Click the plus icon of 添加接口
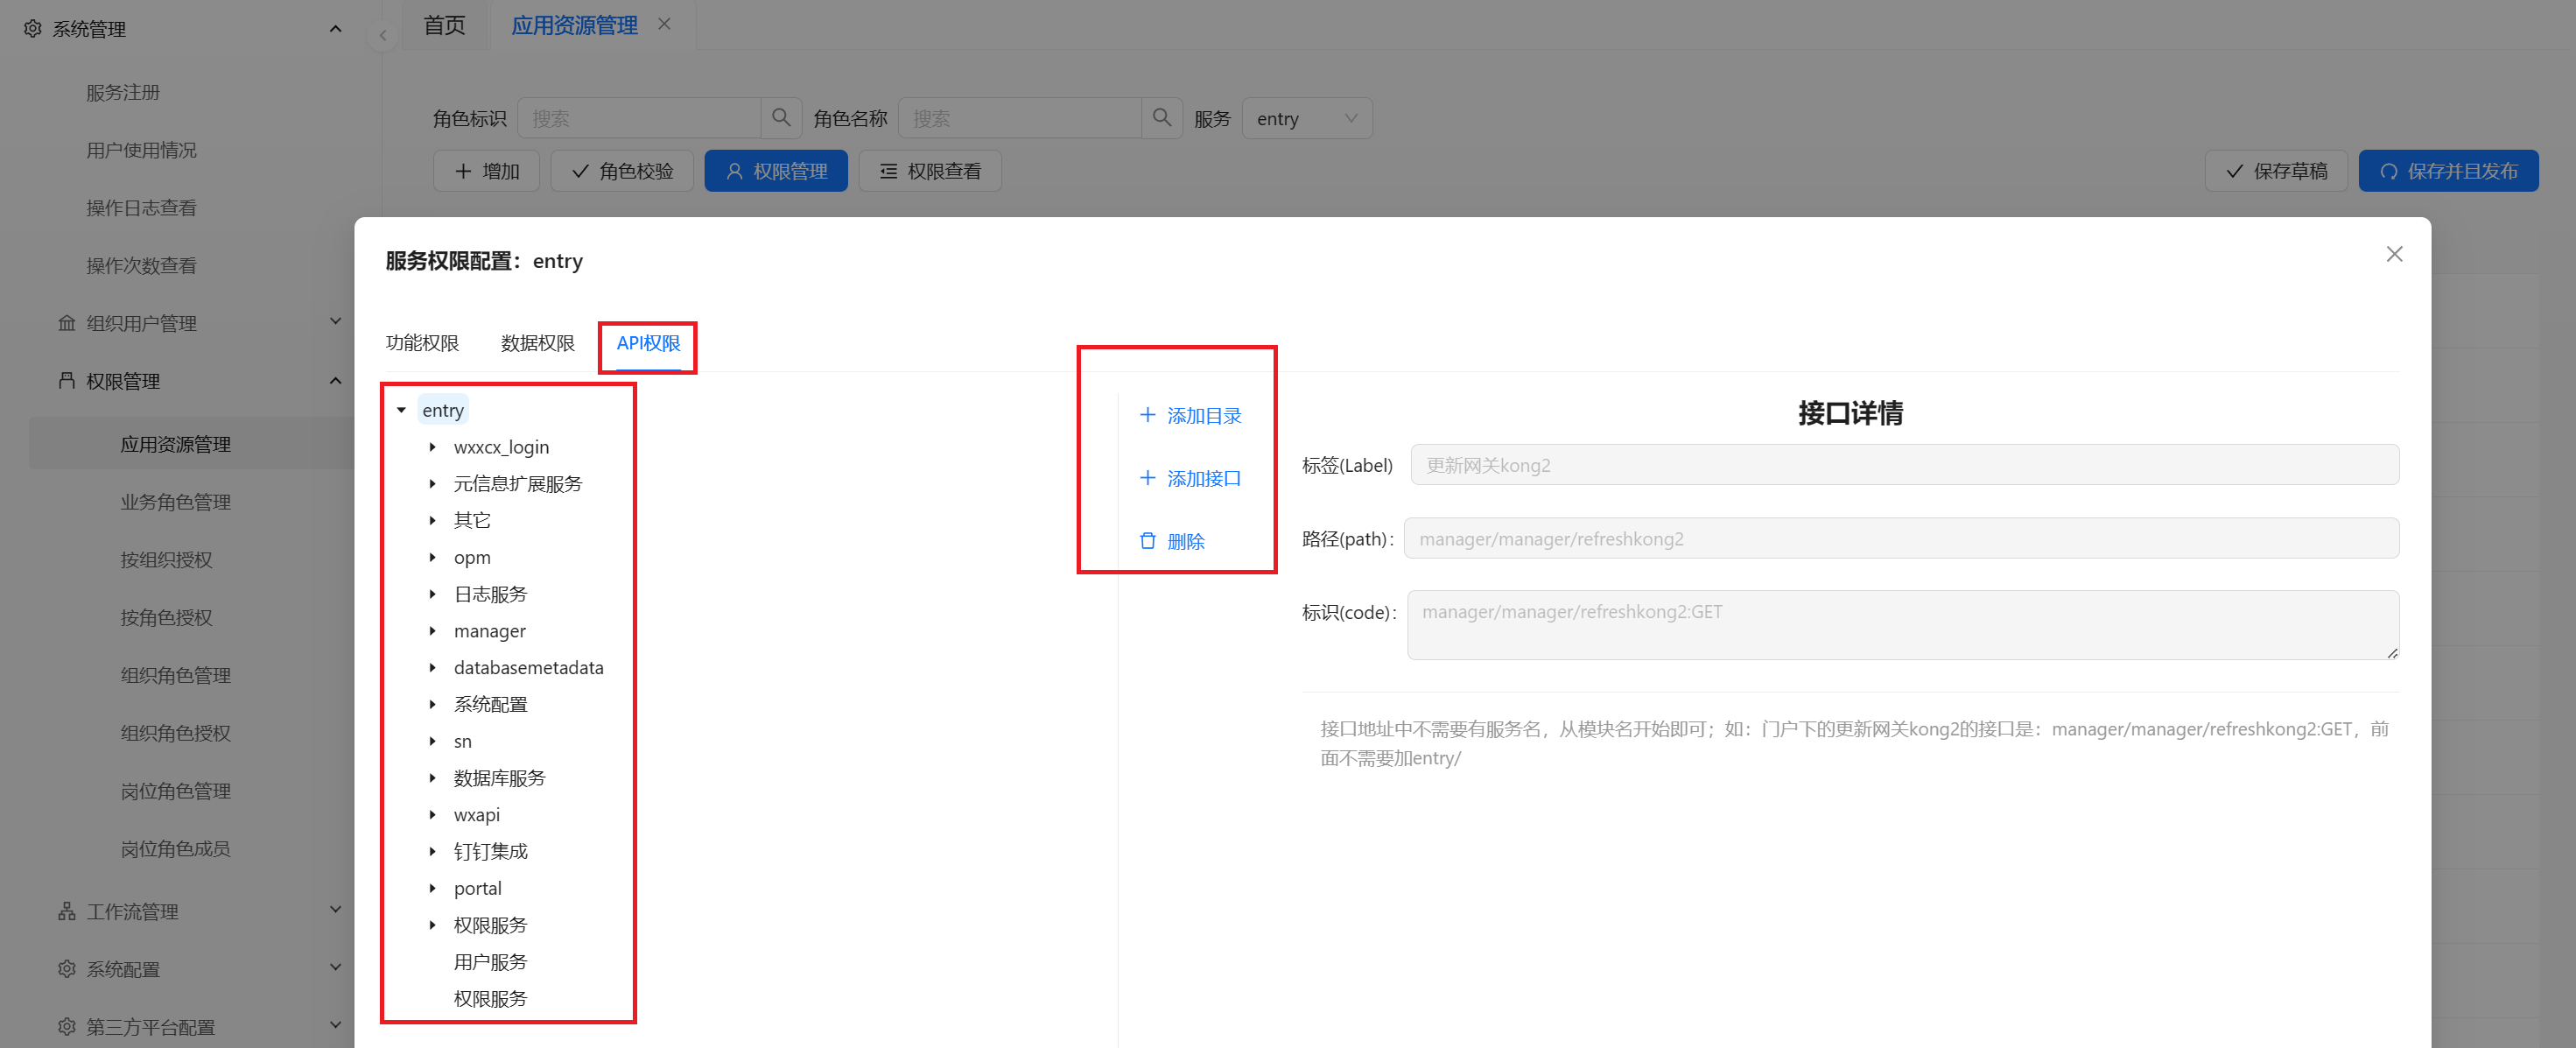Viewport: 2576px width, 1048px height. pyautogui.click(x=1148, y=478)
